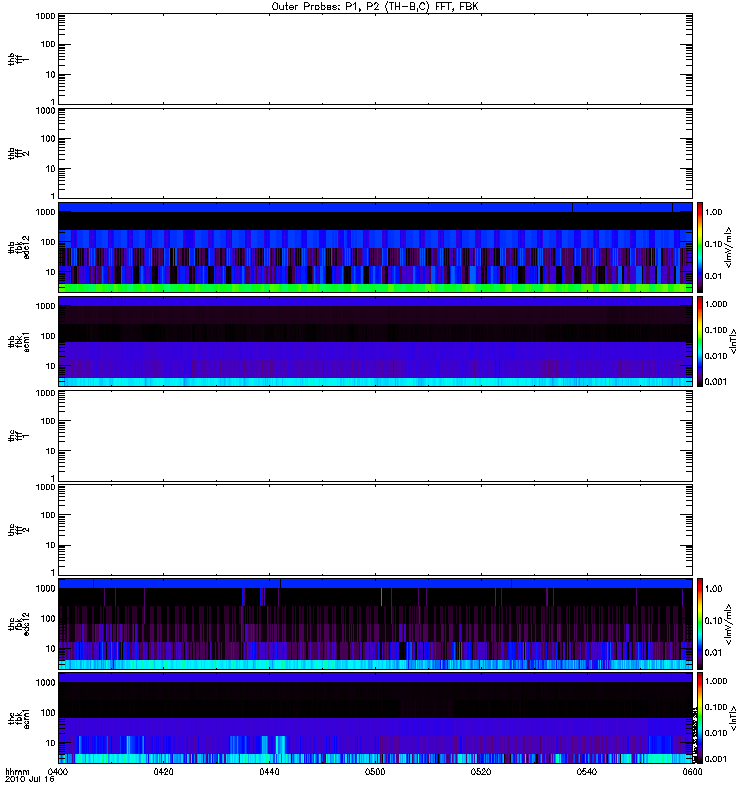This screenshot has height=800, width=750.
Task: Click the thc fbk edc12 spectrogram panel
Action: [x=375, y=624]
